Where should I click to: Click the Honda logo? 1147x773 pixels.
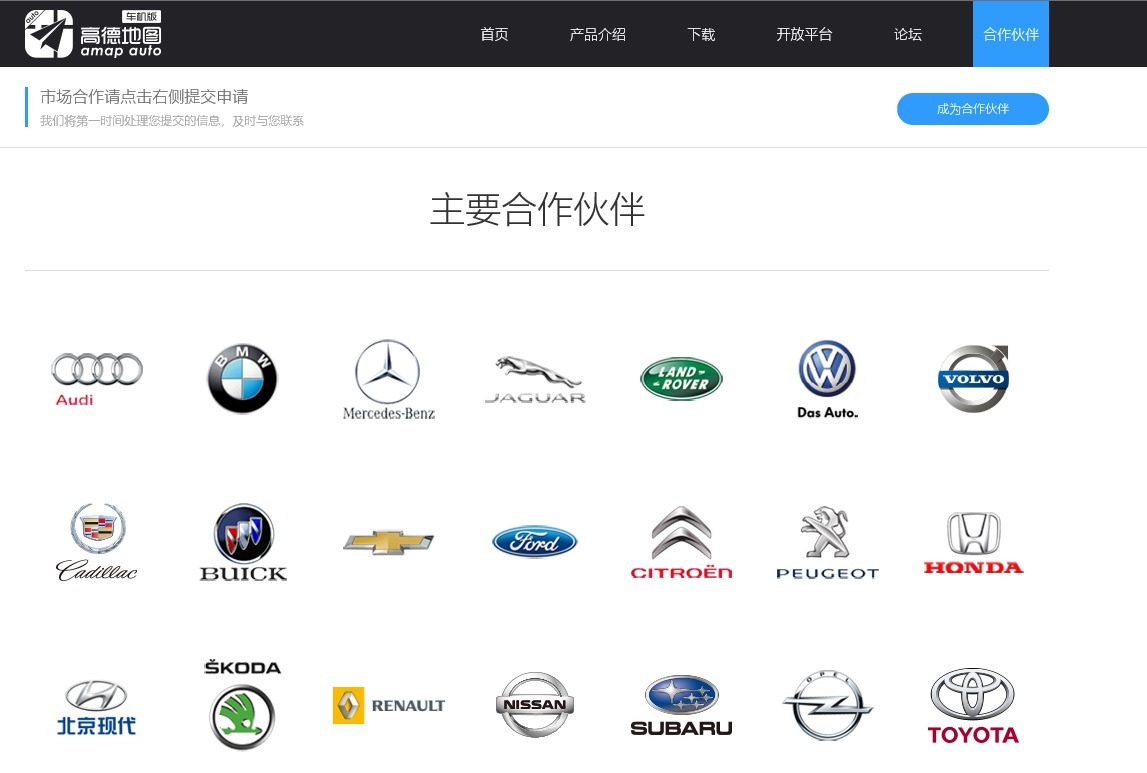coord(974,543)
